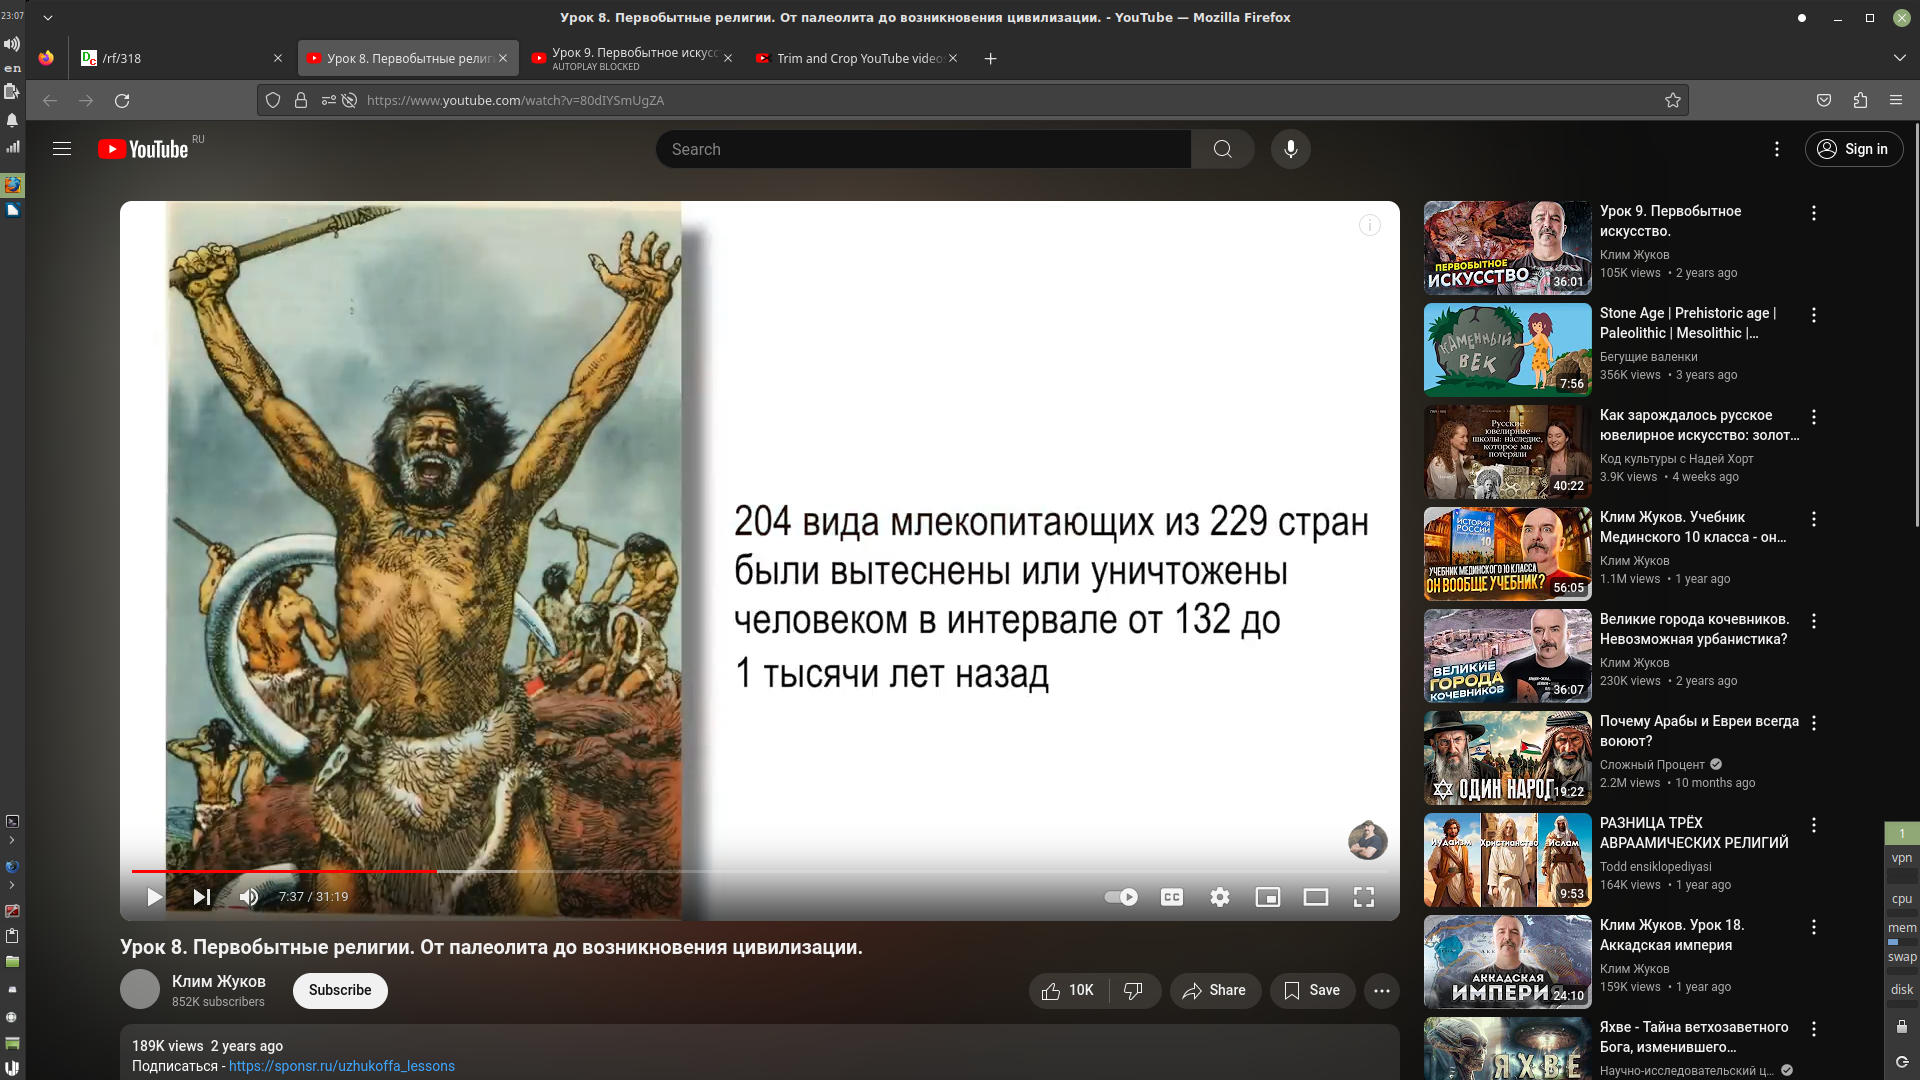Open Firefox extensions menu
Viewport: 1920px width, 1080px height.
click(x=1860, y=100)
